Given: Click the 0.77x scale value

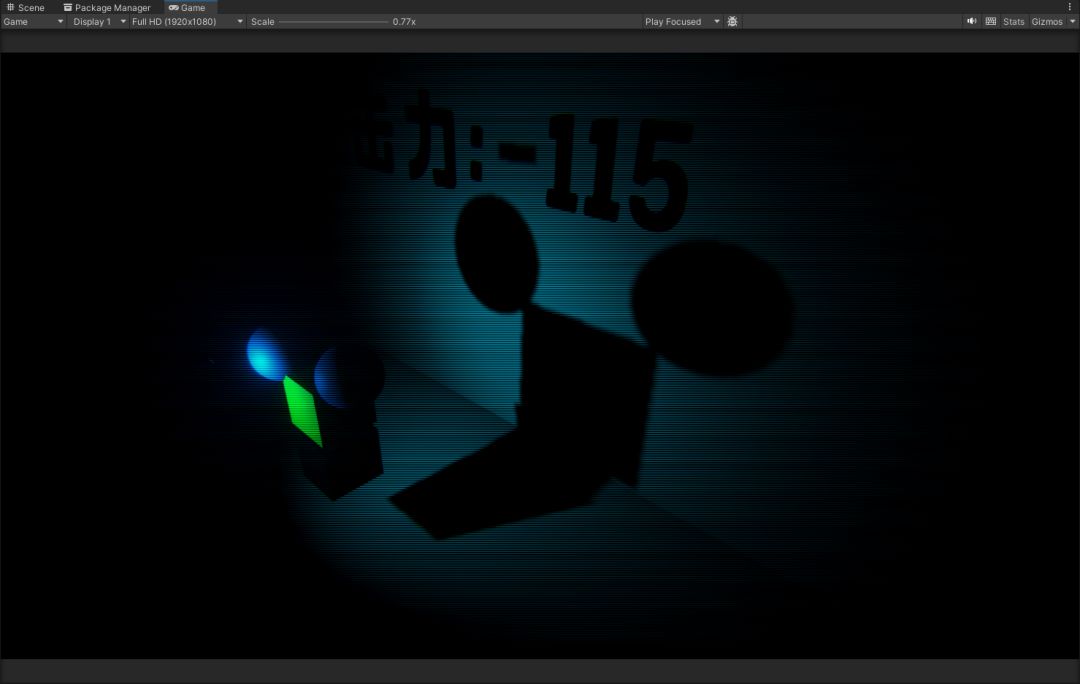Looking at the screenshot, I should [404, 22].
